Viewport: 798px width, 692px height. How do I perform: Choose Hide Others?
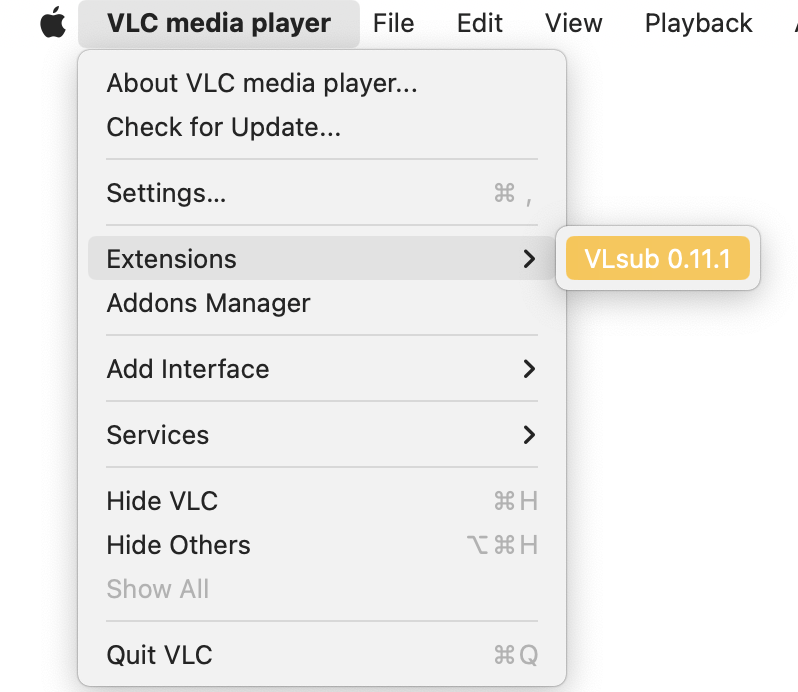coord(178,545)
